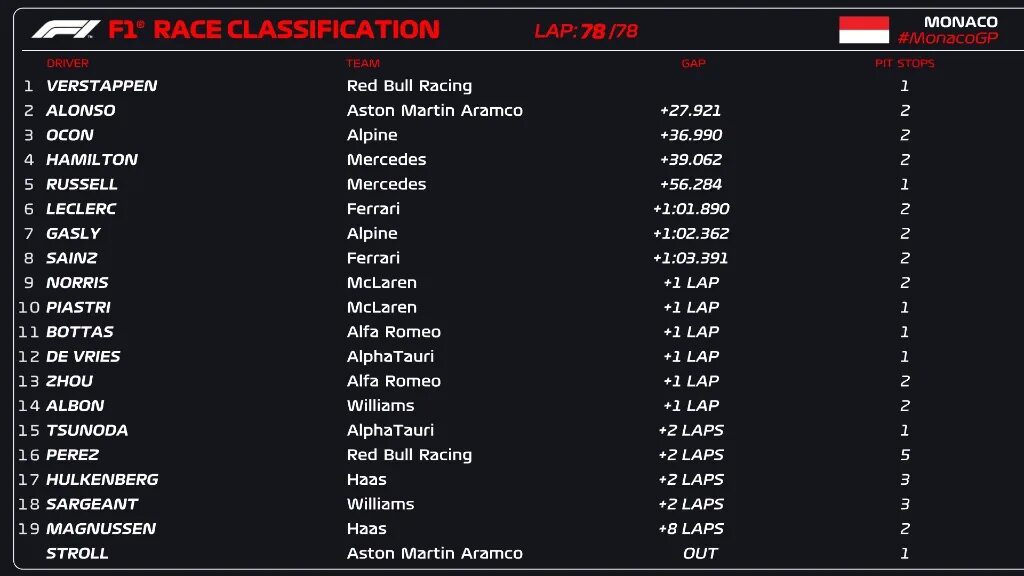Screen dimensions: 1024x576
Task: Click the Monaco flag
Action: click(863, 29)
